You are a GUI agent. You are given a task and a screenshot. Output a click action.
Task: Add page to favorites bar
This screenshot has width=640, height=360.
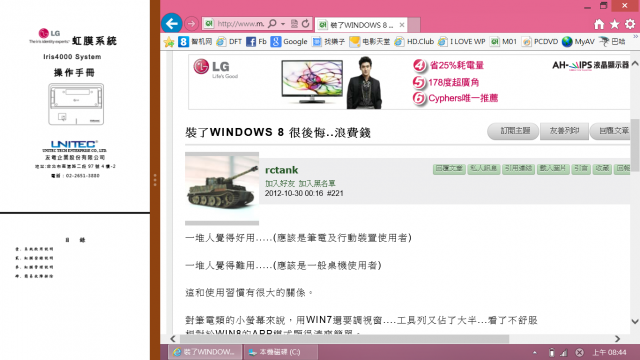pyautogui.click(x=169, y=42)
